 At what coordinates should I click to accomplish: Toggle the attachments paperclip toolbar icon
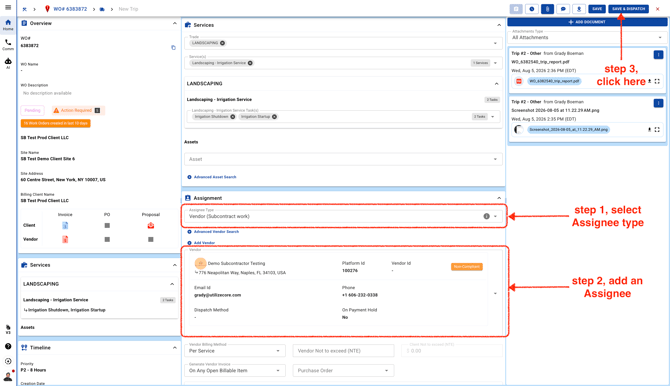pyautogui.click(x=547, y=9)
